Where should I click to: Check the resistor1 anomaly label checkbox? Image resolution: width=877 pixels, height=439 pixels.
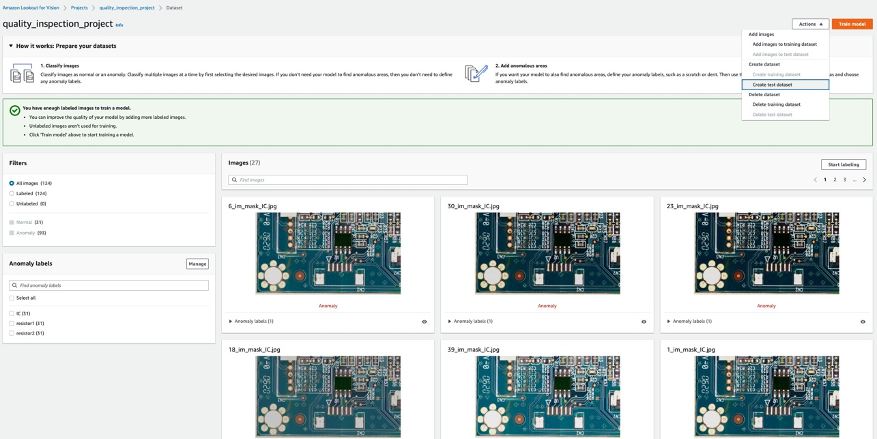(x=12, y=324)
